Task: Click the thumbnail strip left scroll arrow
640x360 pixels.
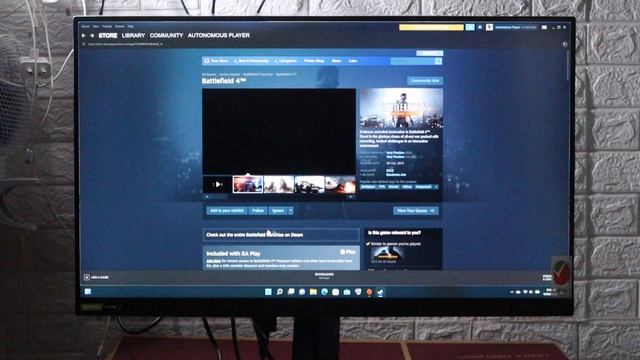Action: pyautogui.click(x=207, y=197)
